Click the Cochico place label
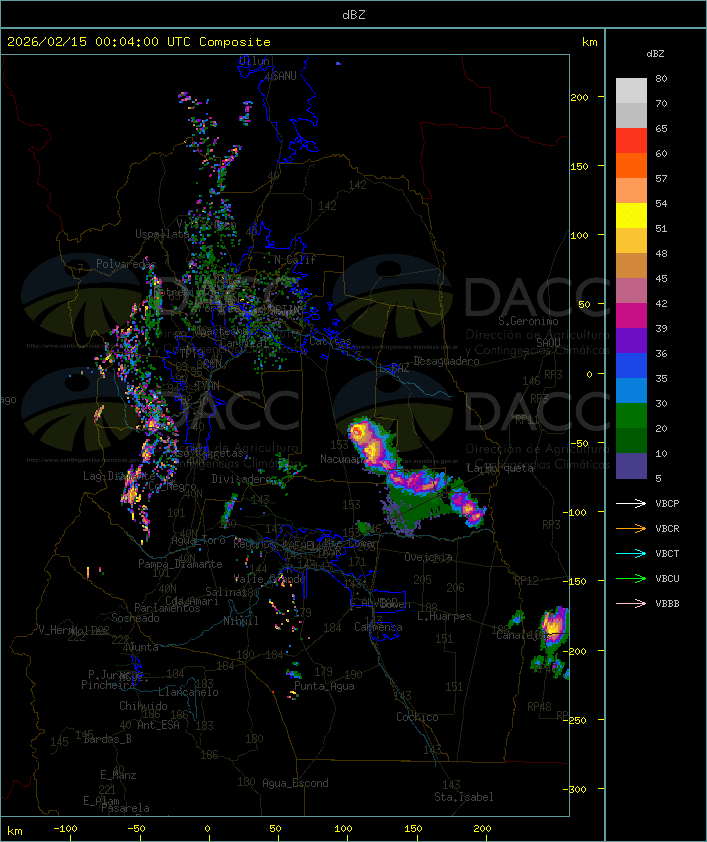The width and height of the screenshot is (707, 842). point(417,717)
